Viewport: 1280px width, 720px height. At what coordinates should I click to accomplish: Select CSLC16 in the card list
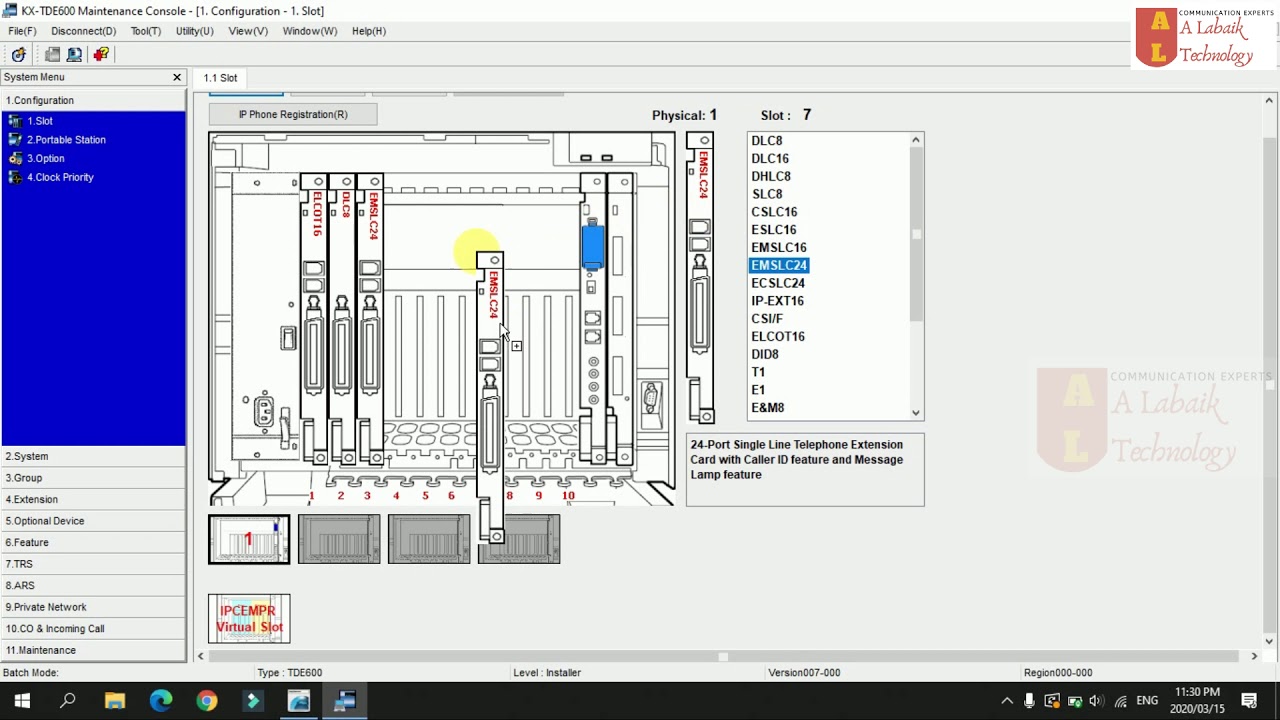(x=774, y=212)
